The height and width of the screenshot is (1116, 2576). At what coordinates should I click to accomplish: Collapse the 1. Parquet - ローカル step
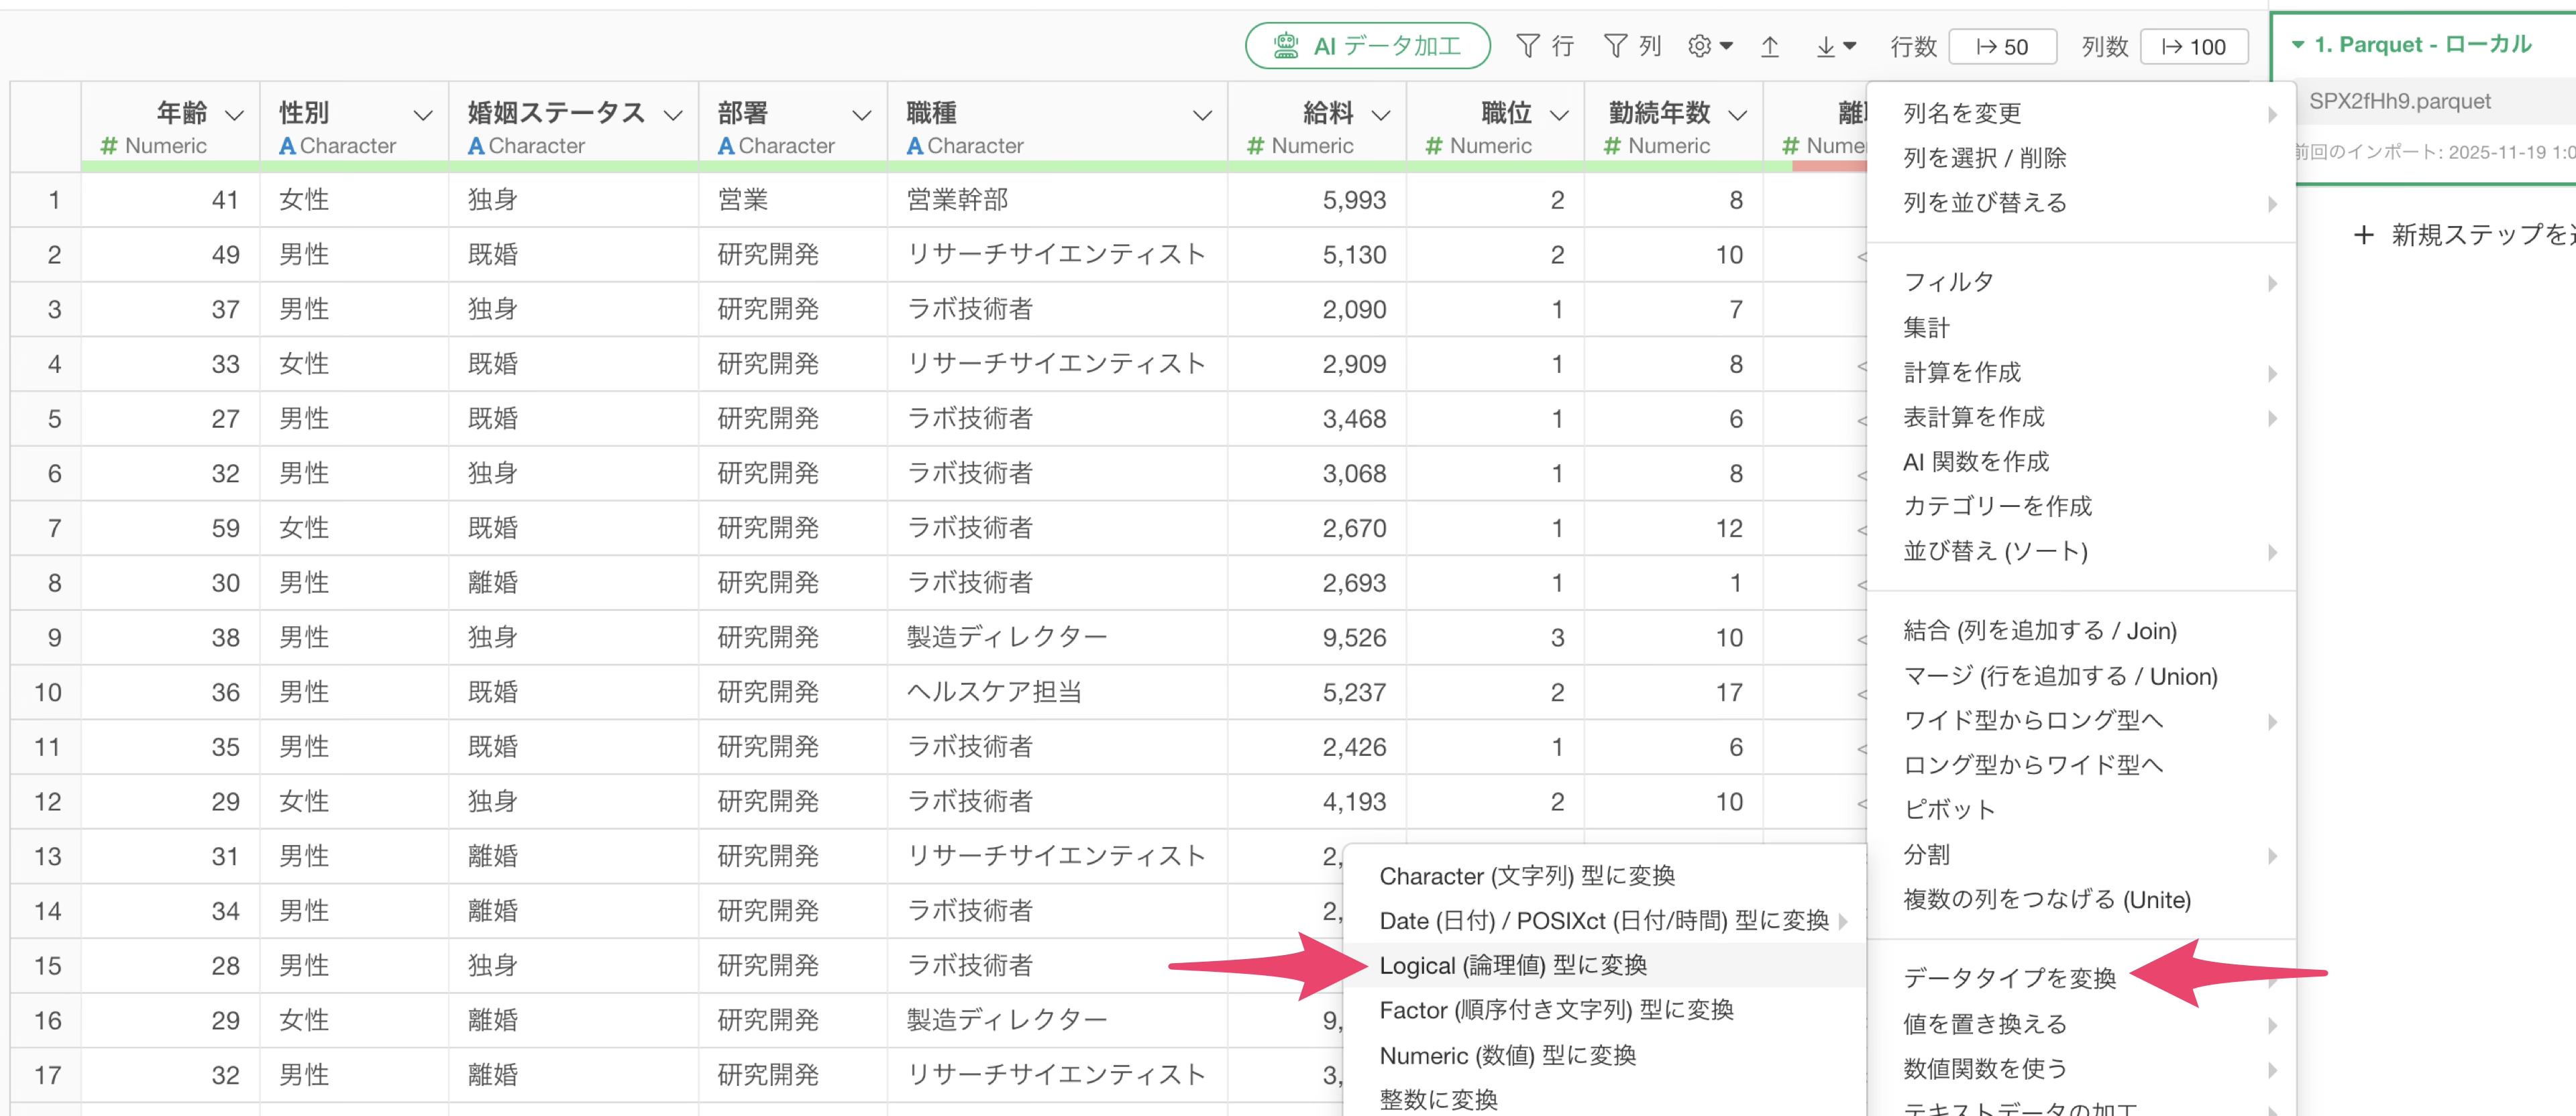coord(2298,45)
